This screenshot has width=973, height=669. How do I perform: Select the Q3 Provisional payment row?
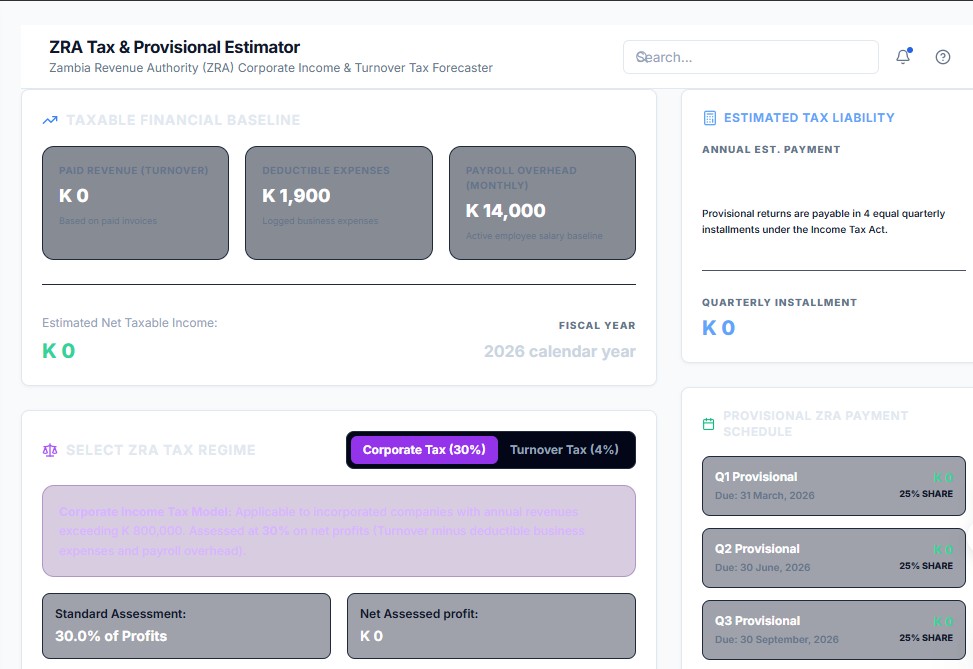pyautogui.click(x=833, y=630)
